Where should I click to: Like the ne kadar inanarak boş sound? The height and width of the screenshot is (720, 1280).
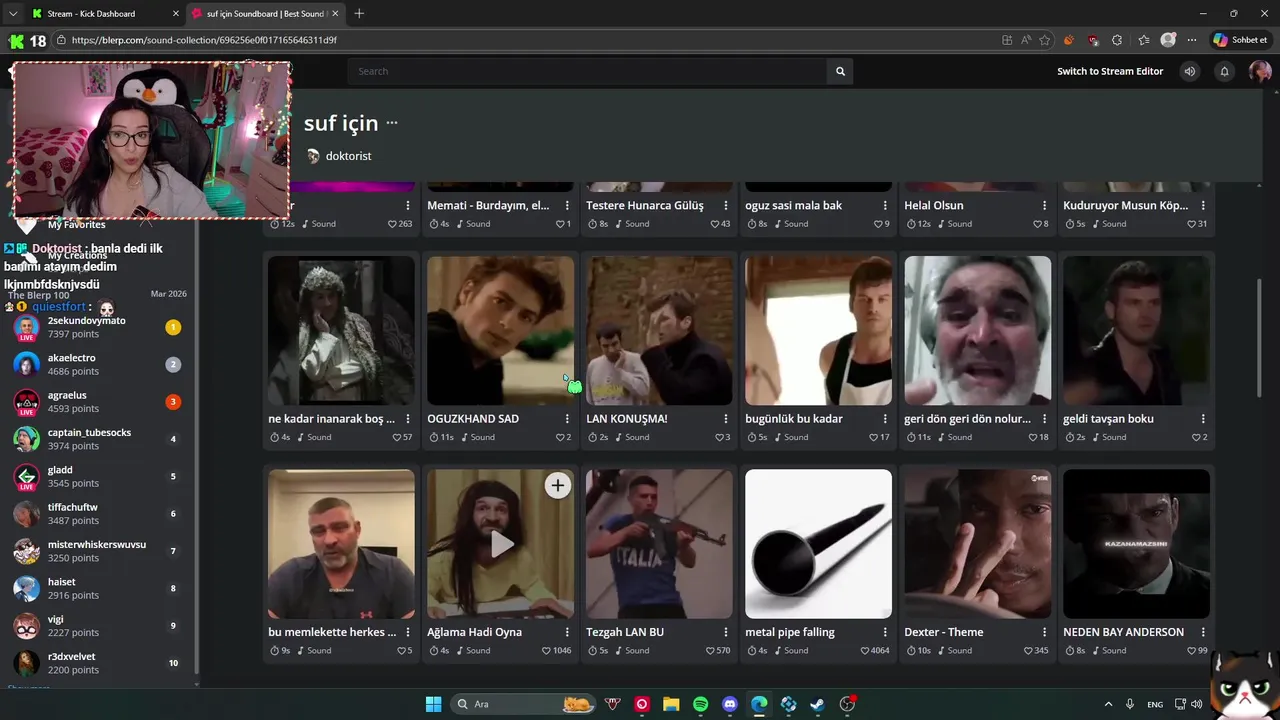395,437
